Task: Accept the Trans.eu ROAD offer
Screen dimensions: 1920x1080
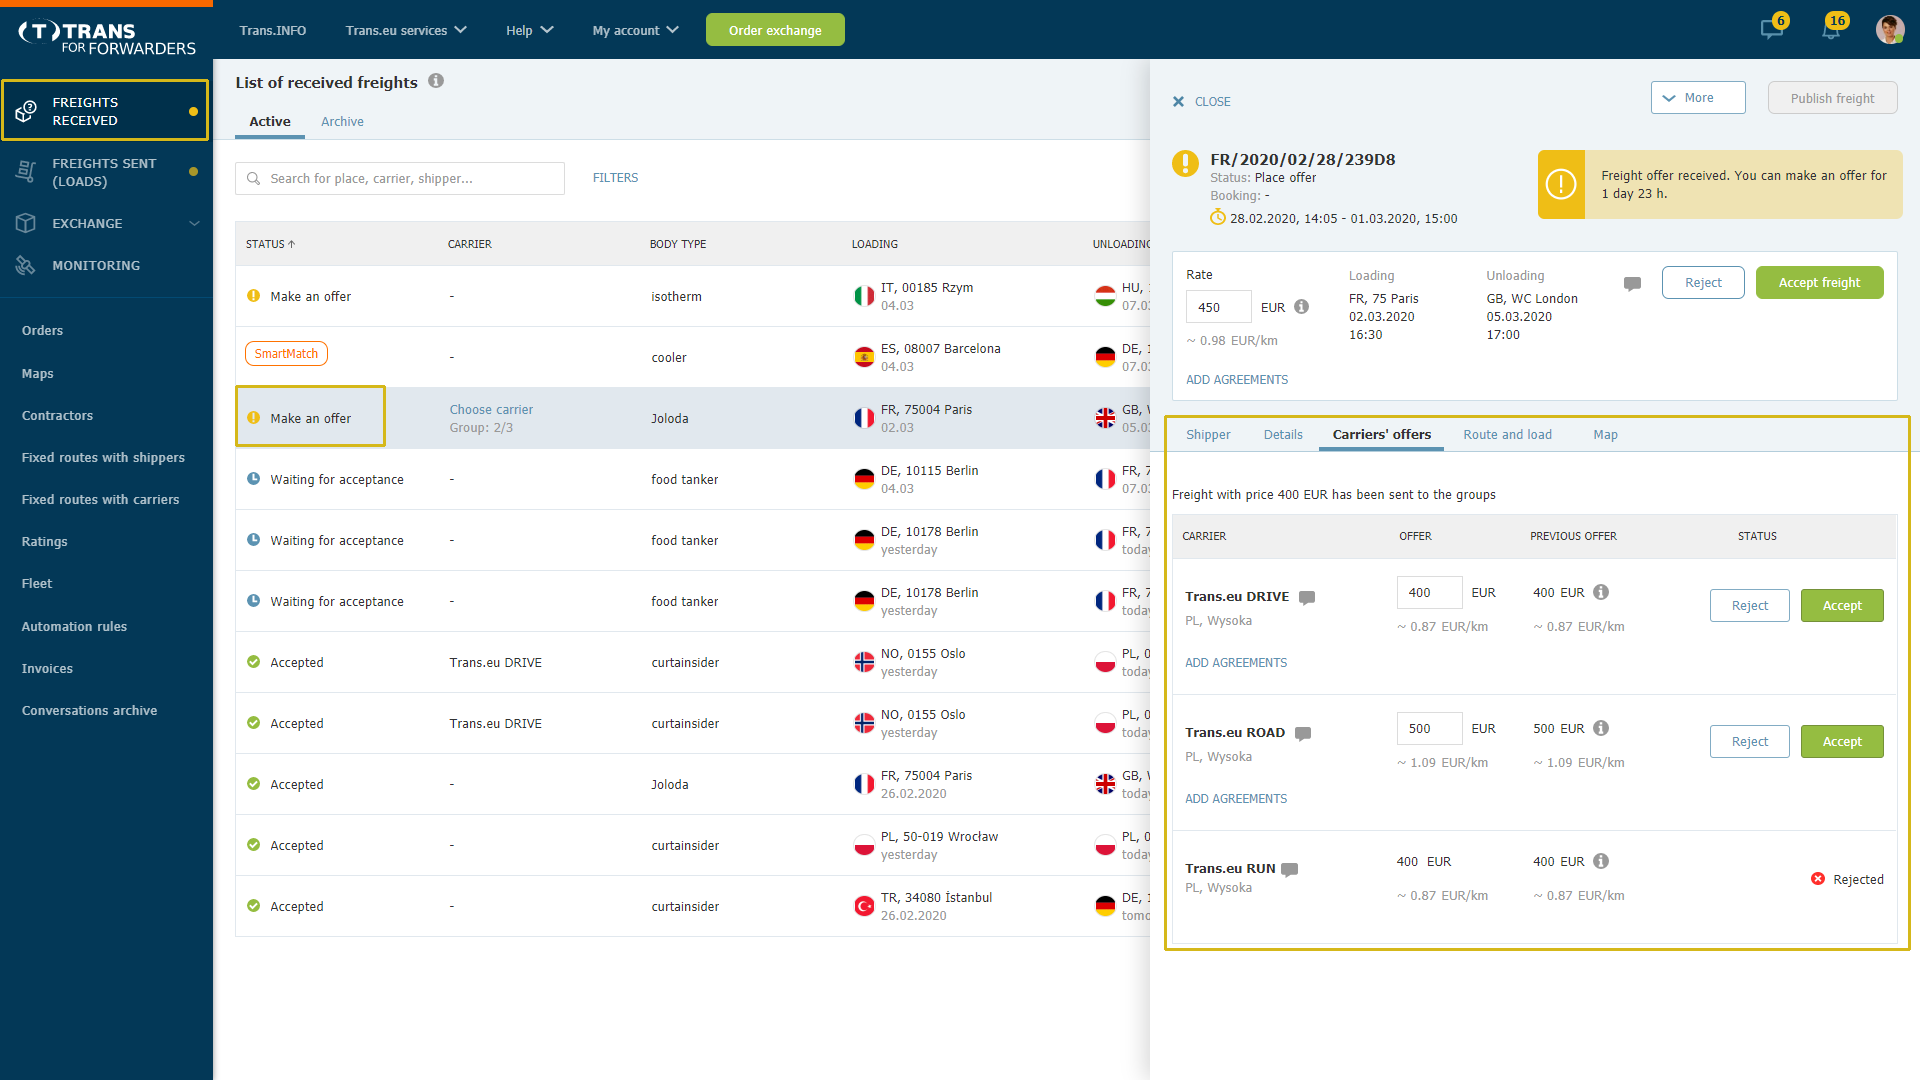Action: point(1842,741)
